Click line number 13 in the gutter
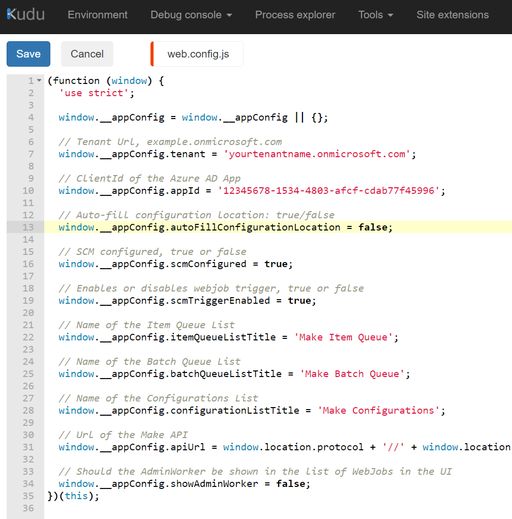512x519 pixels. point(28,227)
